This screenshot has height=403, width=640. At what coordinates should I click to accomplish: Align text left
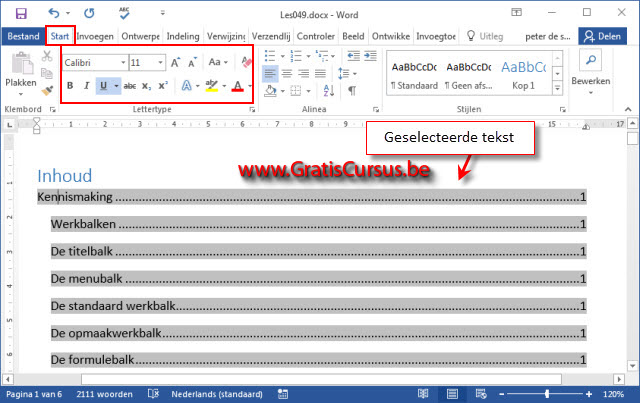tap(270, 73)
